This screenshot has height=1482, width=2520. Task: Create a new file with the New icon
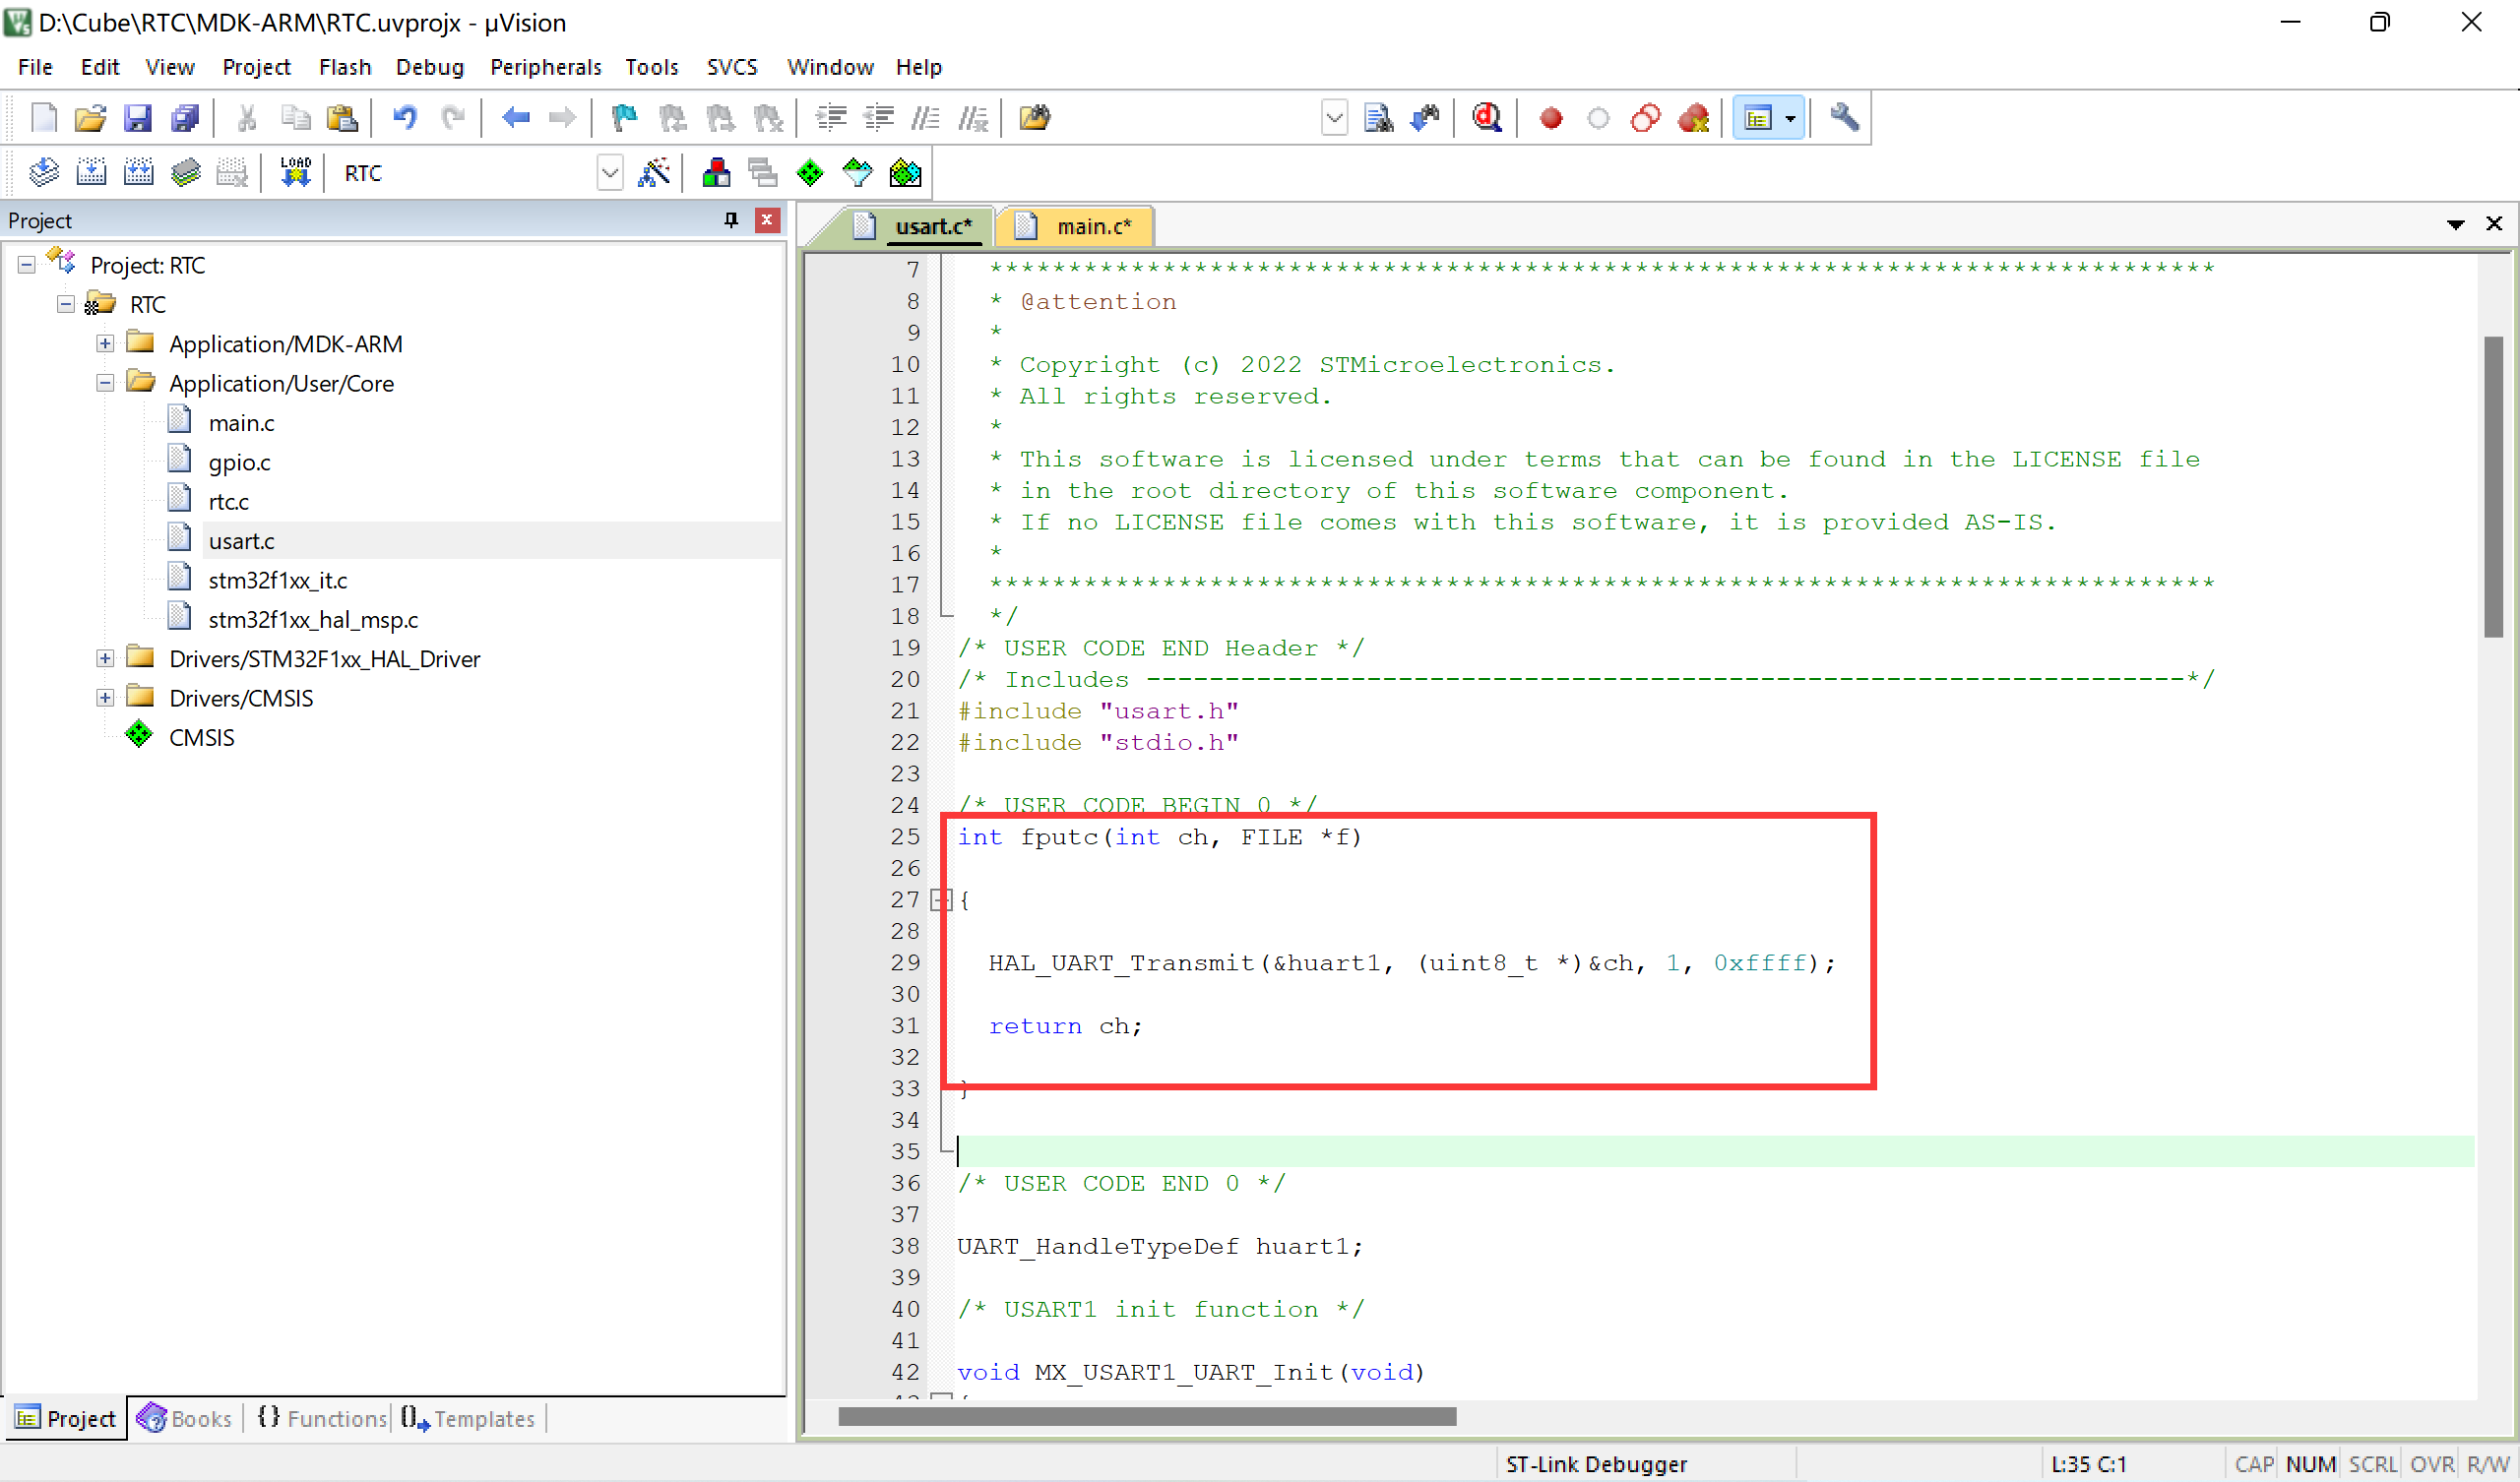44,118
